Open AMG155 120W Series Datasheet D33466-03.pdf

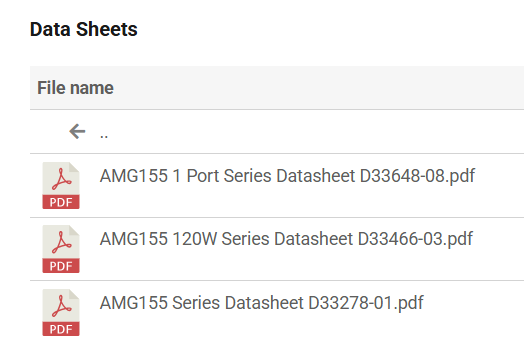tap(286, 239)
